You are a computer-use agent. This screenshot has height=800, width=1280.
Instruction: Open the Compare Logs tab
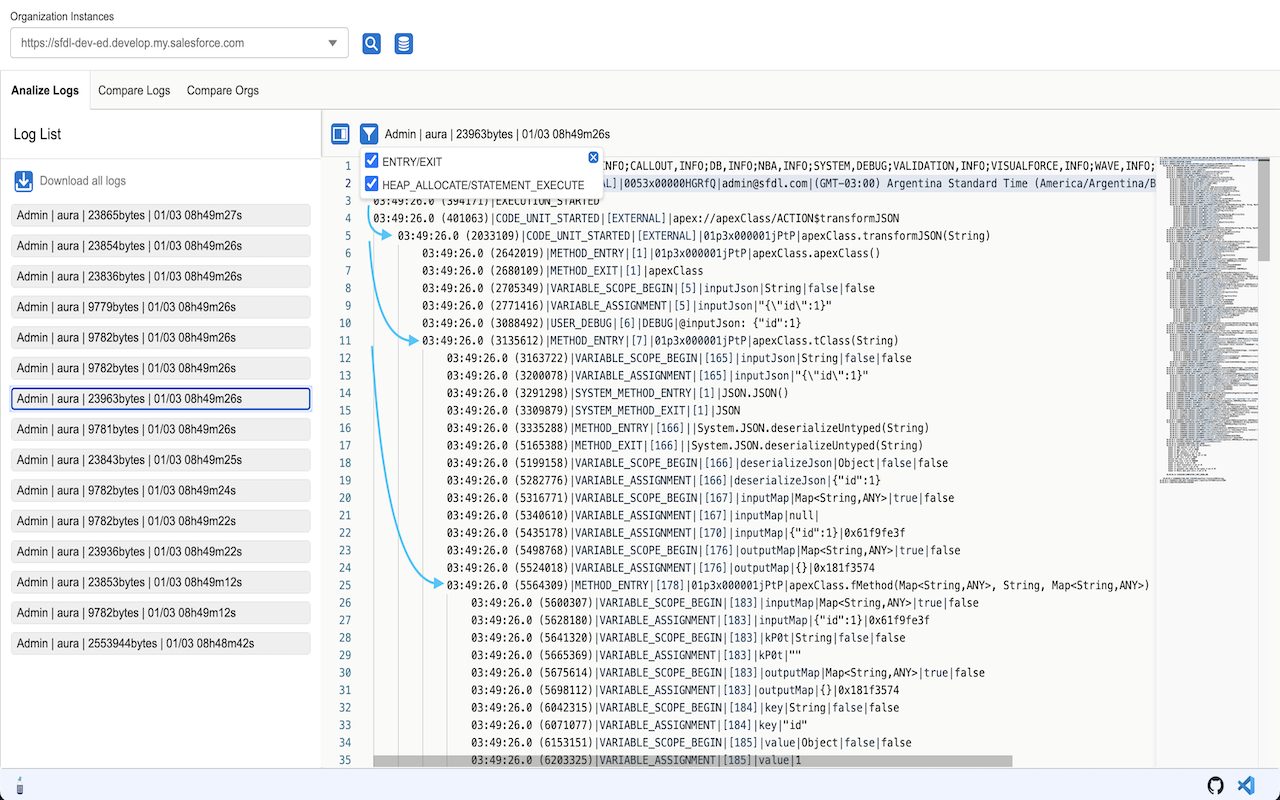[134, 90]
